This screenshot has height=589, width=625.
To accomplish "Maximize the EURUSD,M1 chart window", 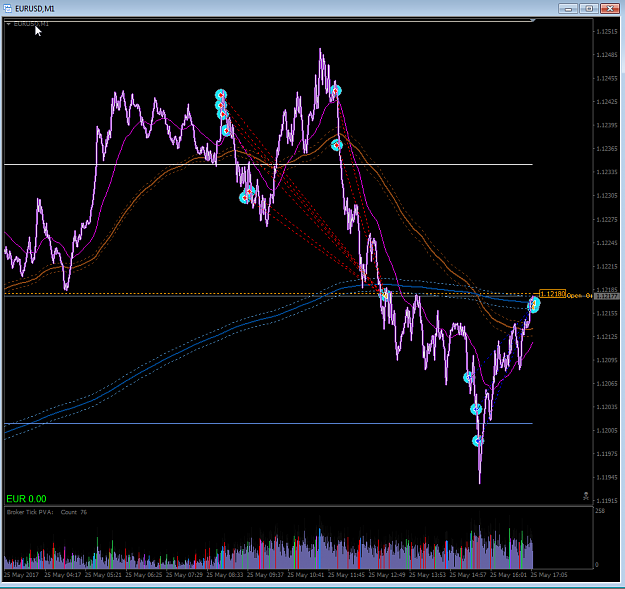I will [x=589, y=8].
